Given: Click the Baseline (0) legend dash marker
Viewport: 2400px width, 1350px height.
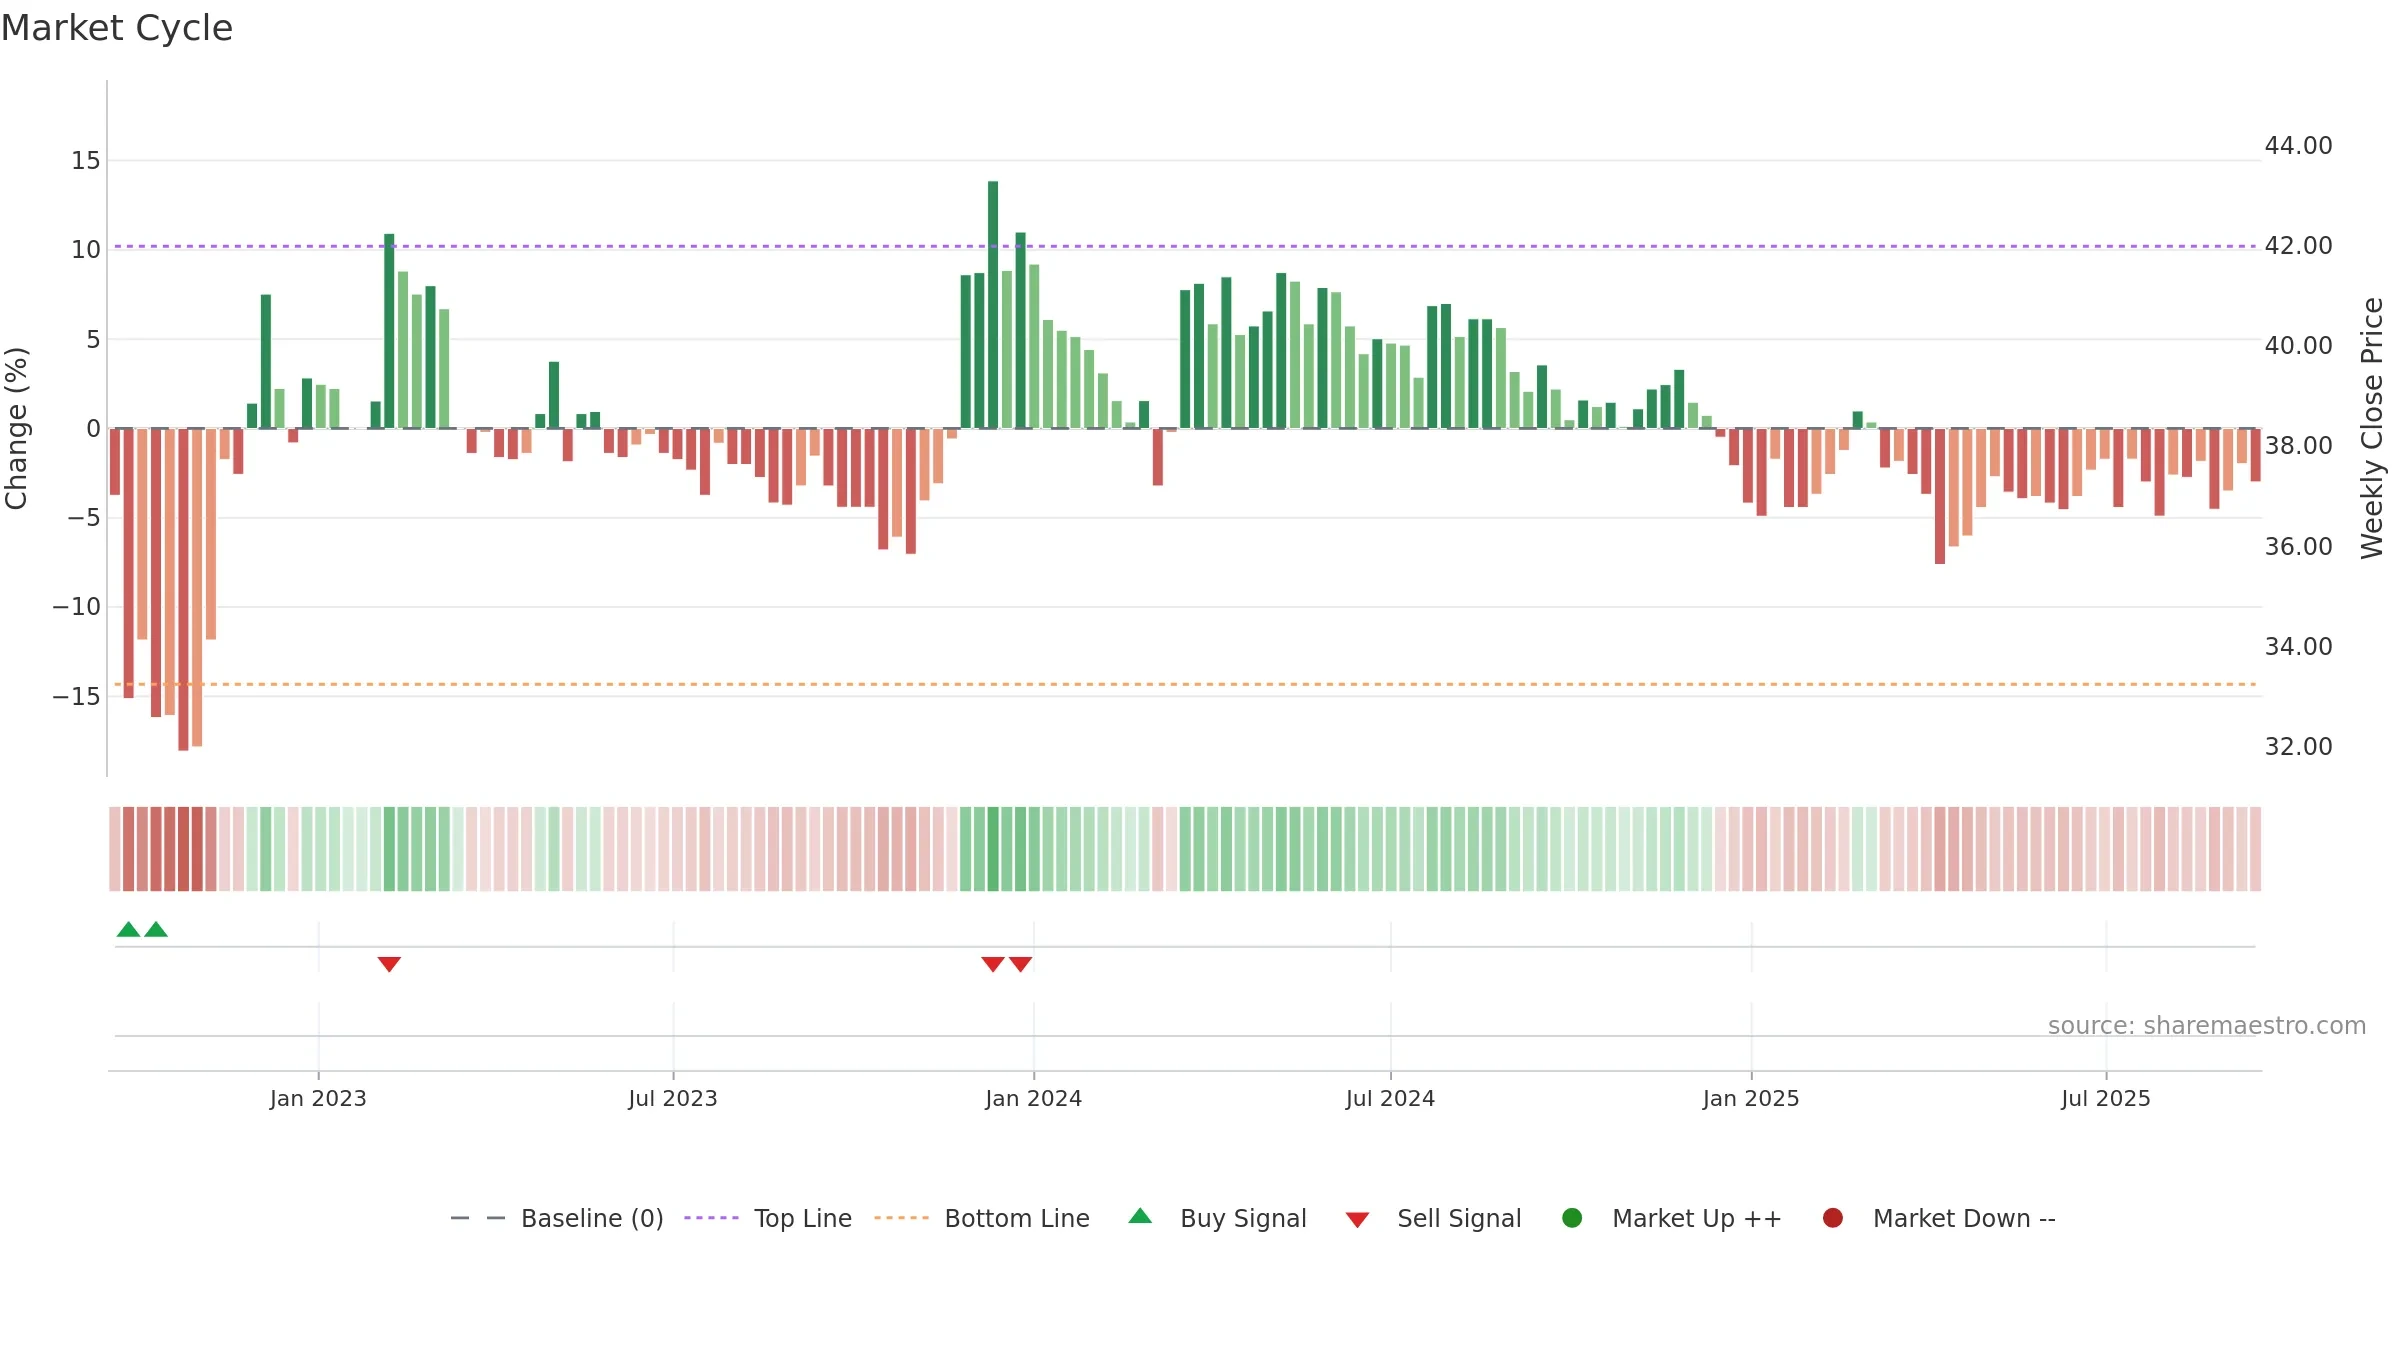Looking at the screenshot, I should click(x=478, y=1218).
